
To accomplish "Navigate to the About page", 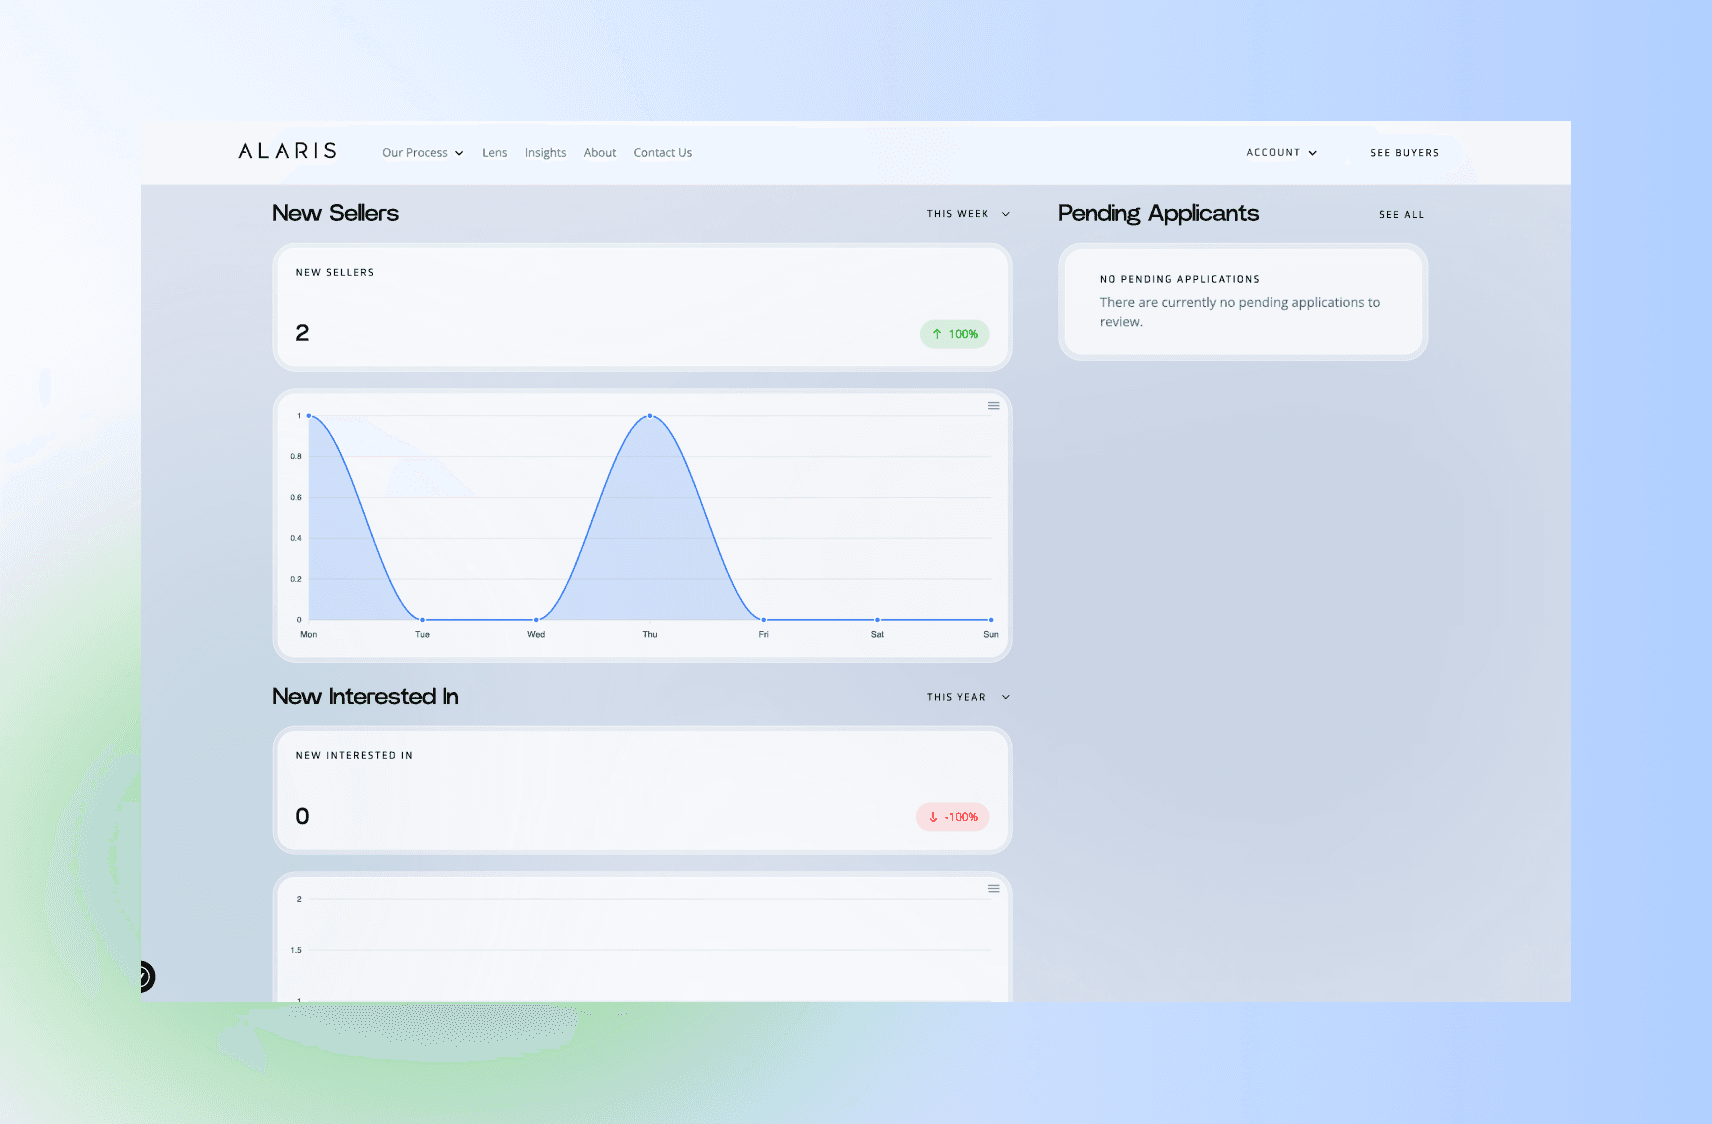I will point(600,153).
